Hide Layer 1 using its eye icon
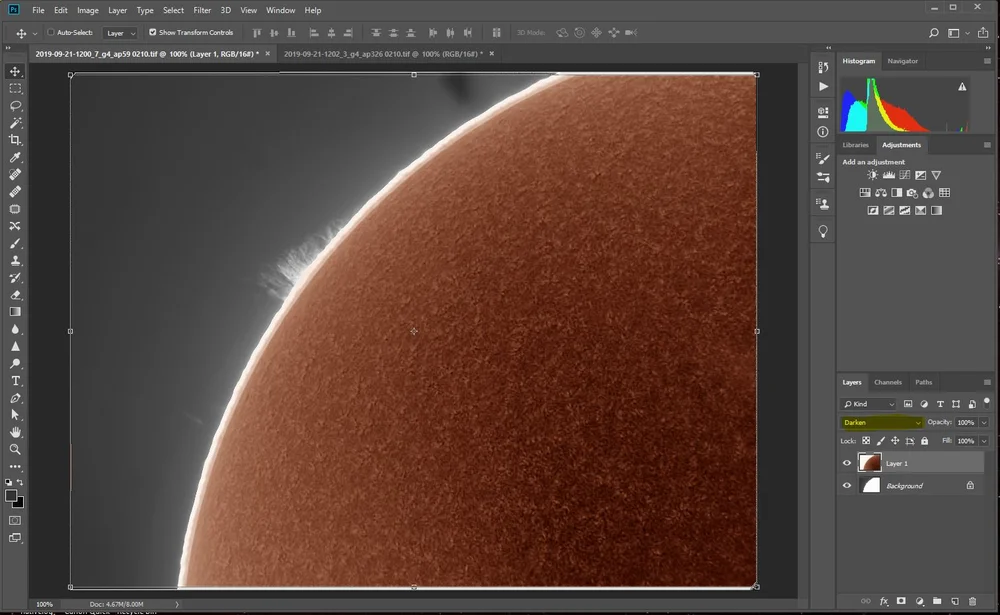The width and height of the screenshot is (1000, 615). coord(847,463)
